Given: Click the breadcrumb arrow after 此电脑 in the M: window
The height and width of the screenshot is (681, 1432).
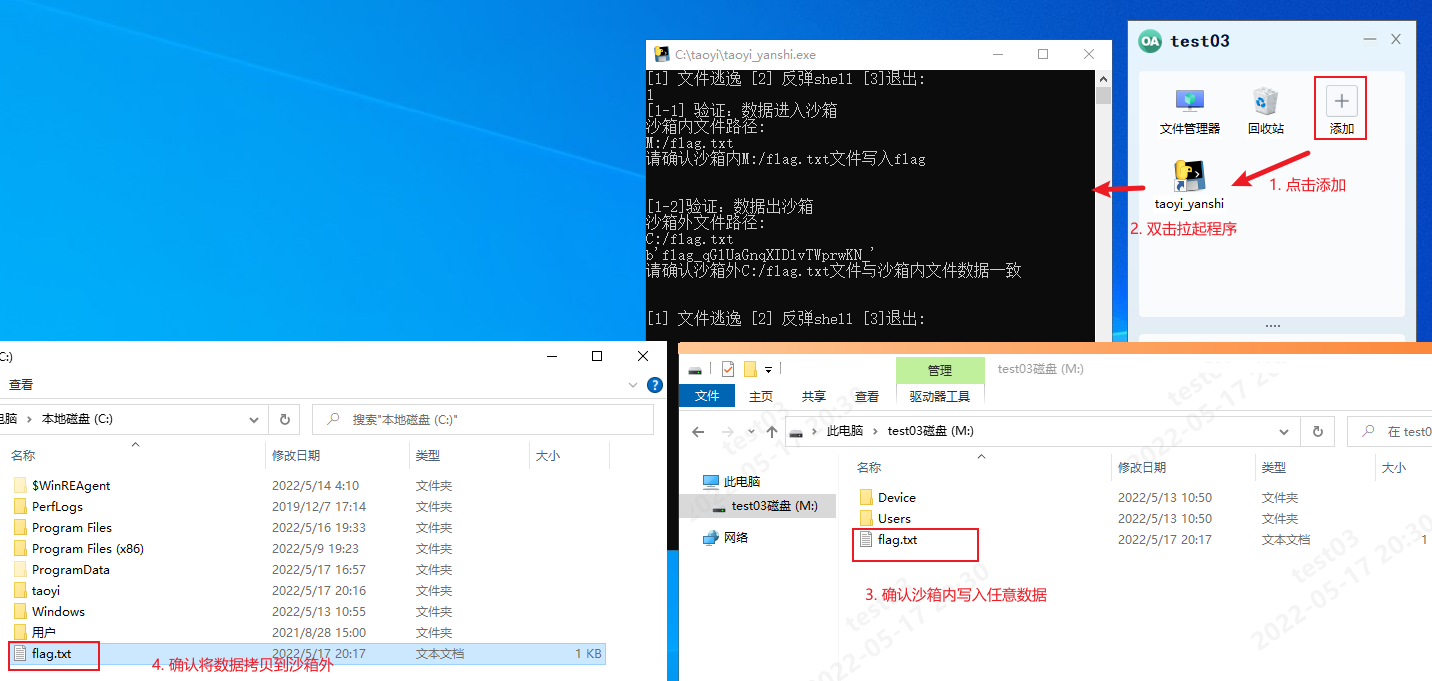Looking at the screenshot, I should pyautogui.click(x=876, y=432).
